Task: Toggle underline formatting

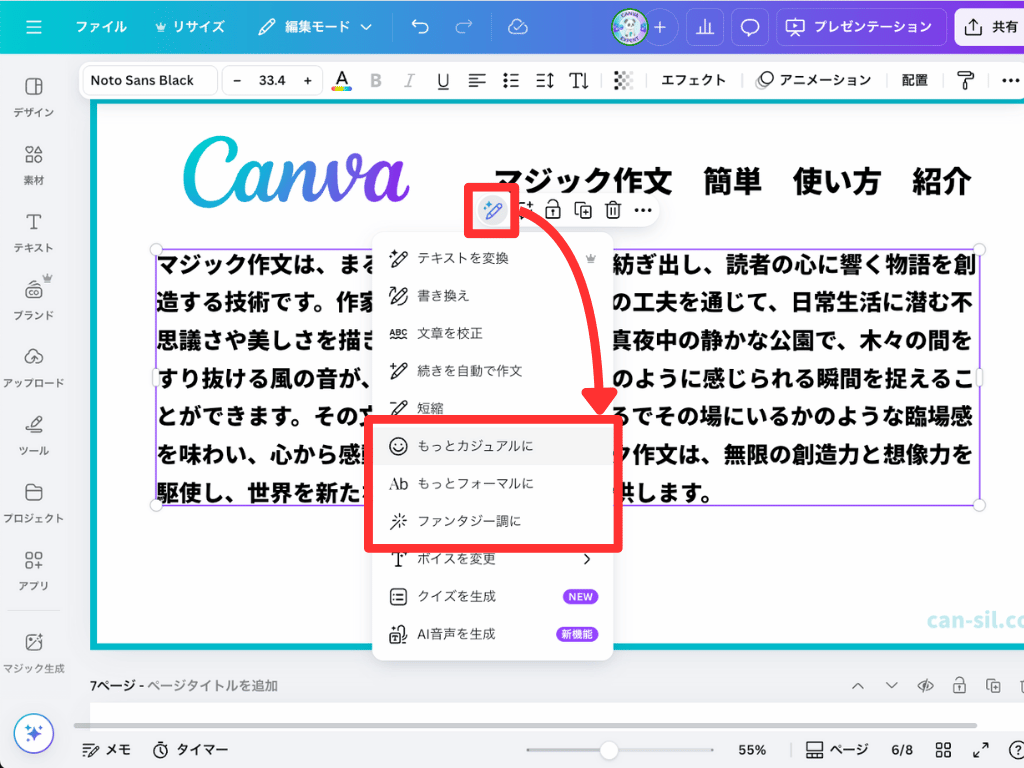Action: [443, 80]
